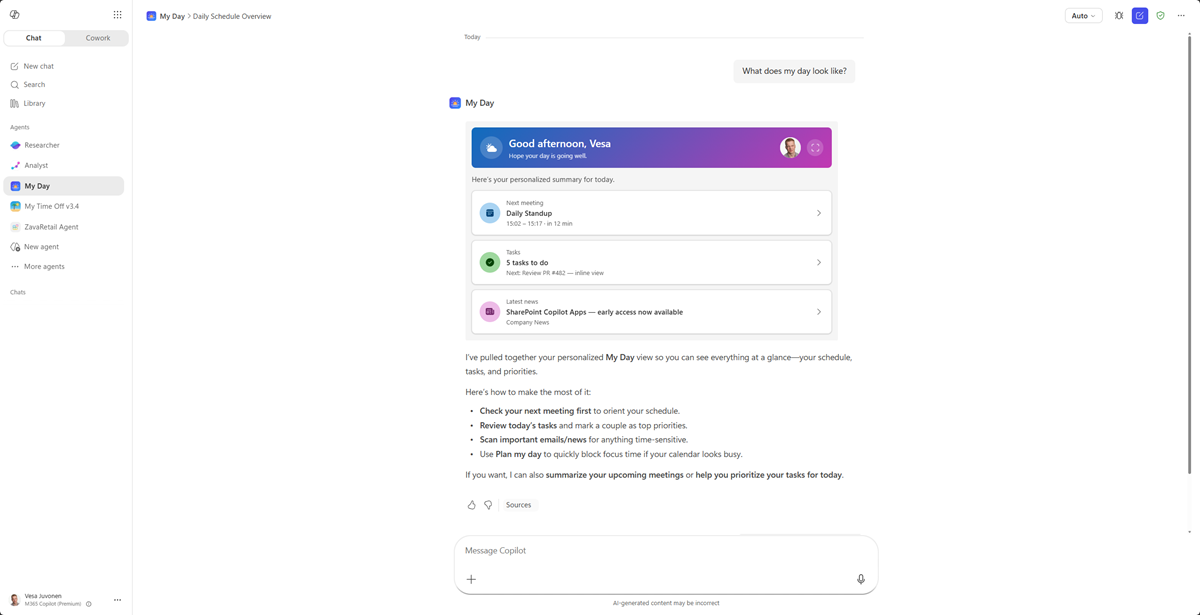
Task: Click Daily Schedule Overview title
Action: [x=232, y=16]
